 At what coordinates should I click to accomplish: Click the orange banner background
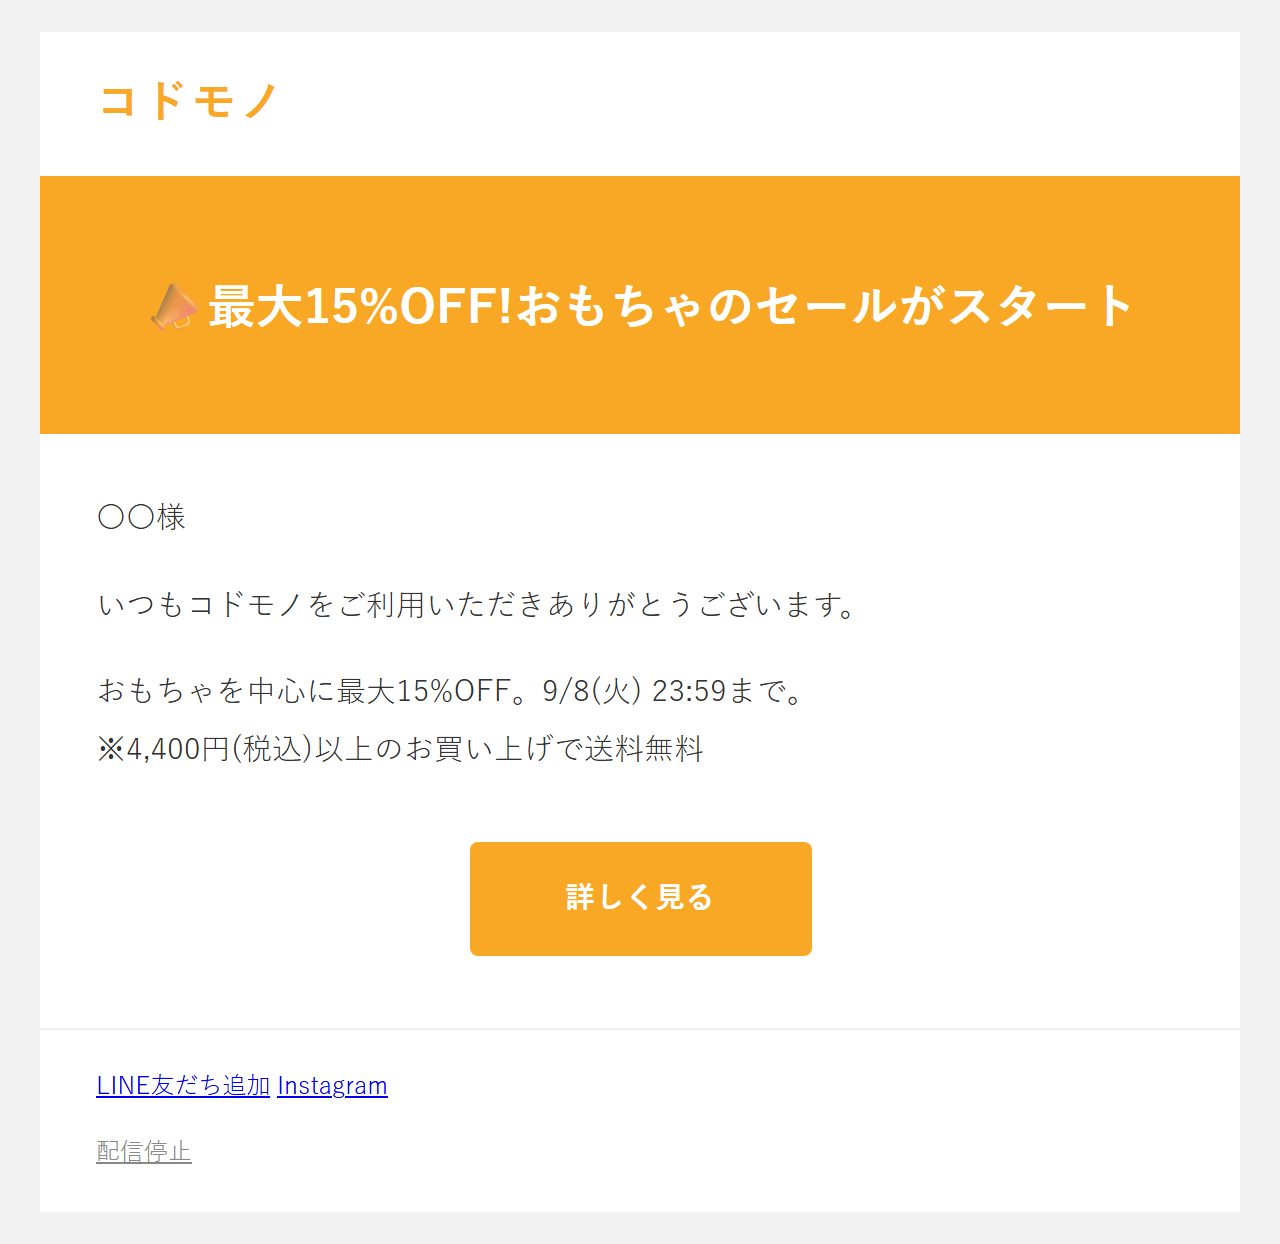[x=640, y=390]
